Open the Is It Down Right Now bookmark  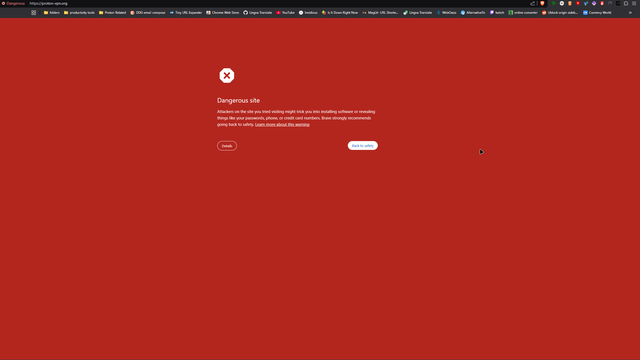pyautogui.click(x=340, y=13)
